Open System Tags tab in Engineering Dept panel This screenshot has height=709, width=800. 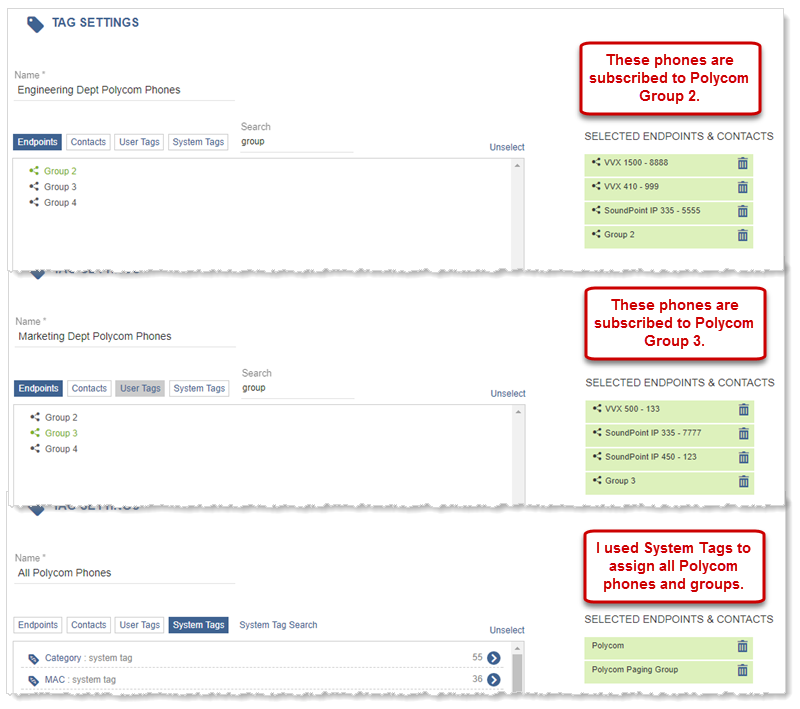(x=198, y=142)
